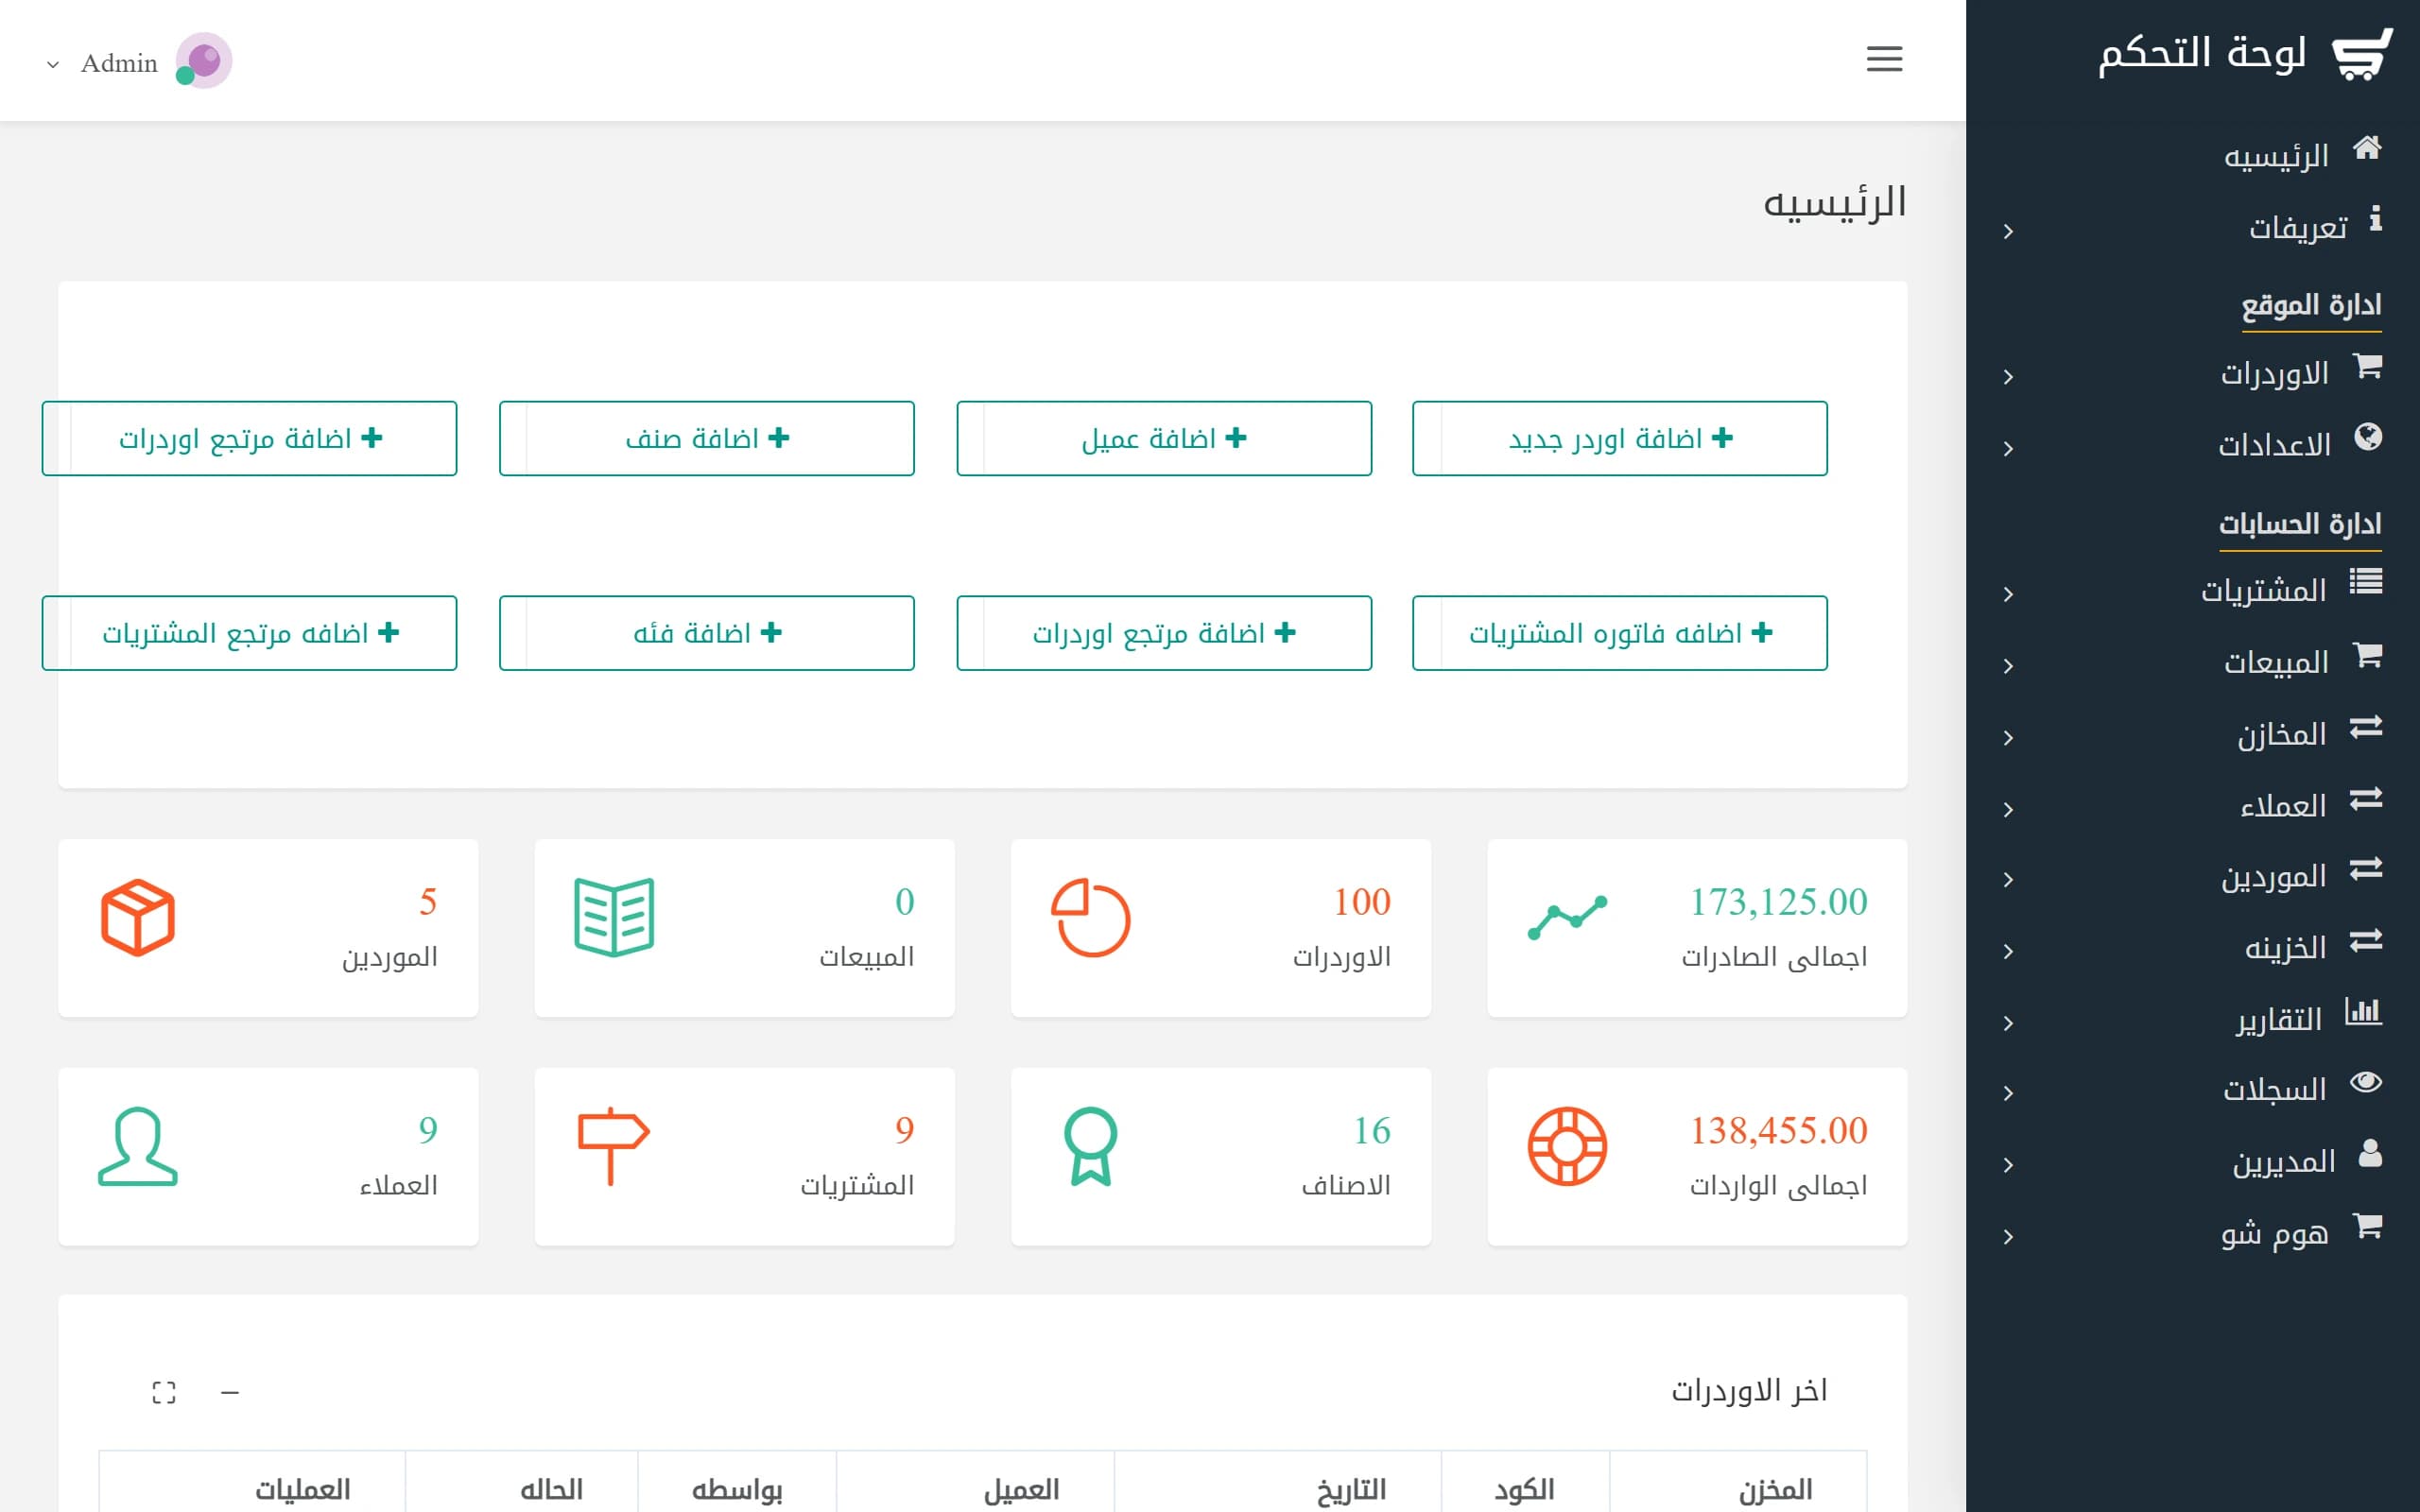Click the bar chart icon beside التقارير

2364,1012
